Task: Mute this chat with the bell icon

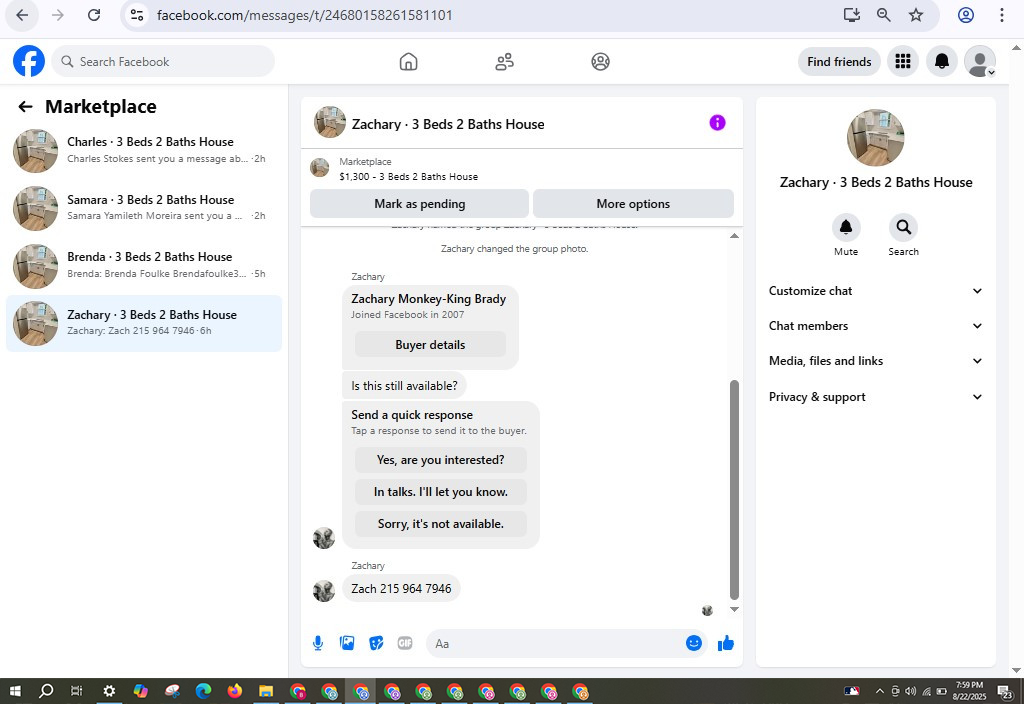Action: pyautogui.click(x=846, y=227)
